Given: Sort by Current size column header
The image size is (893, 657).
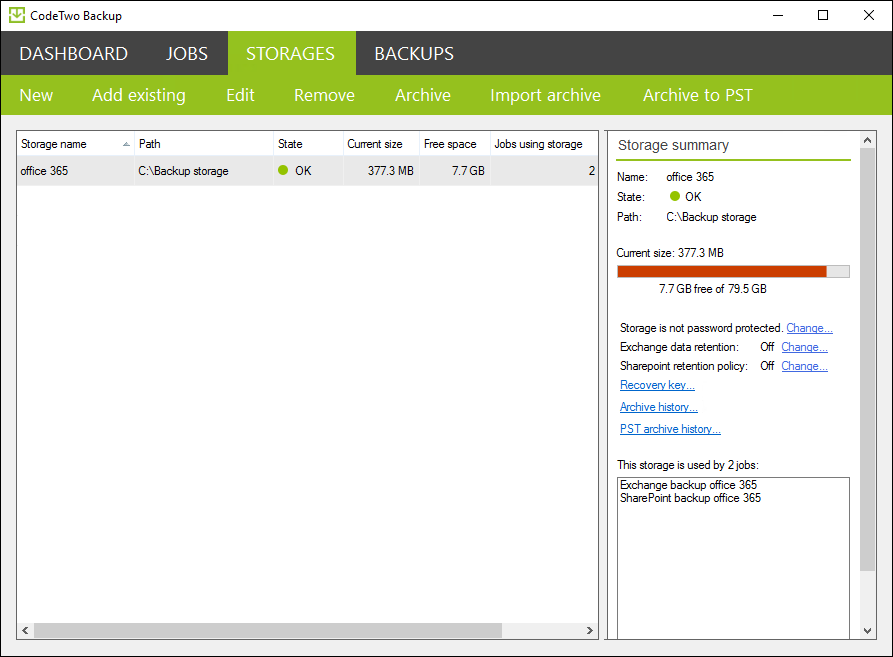Looking at the screenshot, I should pos(381,144).
